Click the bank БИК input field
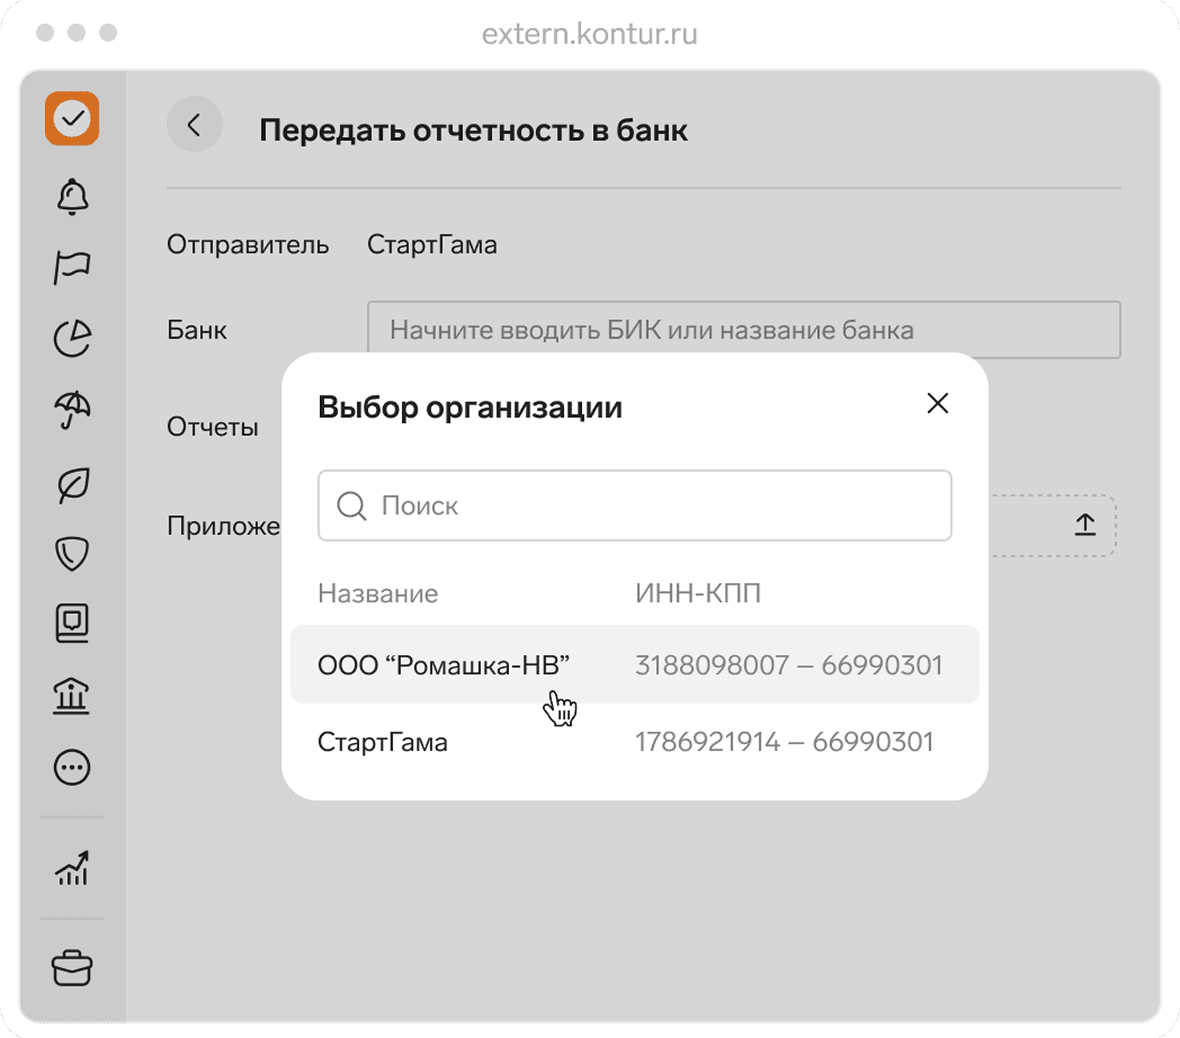Screen dimensions: 1180x1038 coord(745,330)
